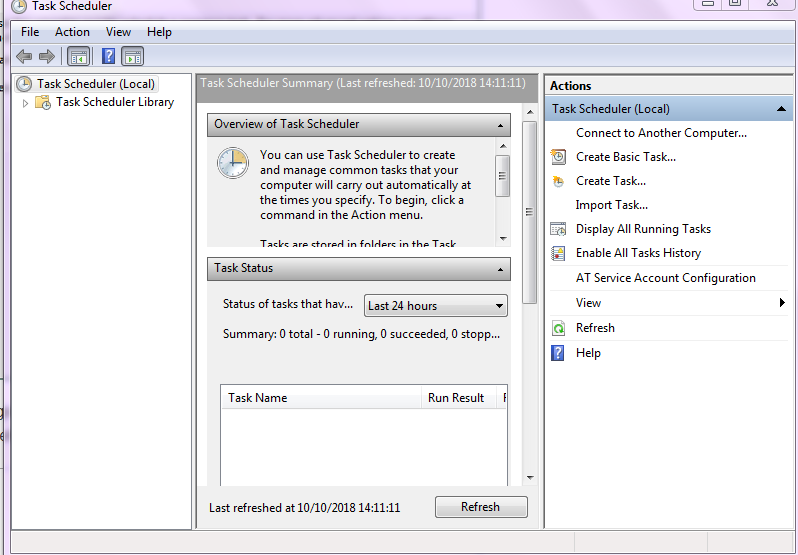798x555 pixels.
Task: Click the Task Scheduler Library folder icon
Action: coord(43,102)
